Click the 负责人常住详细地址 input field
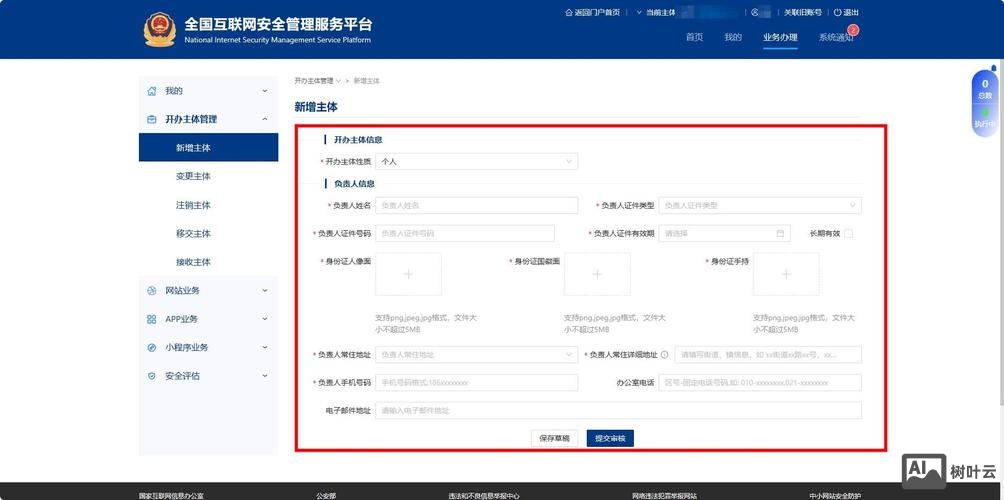Image resolution: width=1004 pixels, height=500 pixels. [768, 355]
